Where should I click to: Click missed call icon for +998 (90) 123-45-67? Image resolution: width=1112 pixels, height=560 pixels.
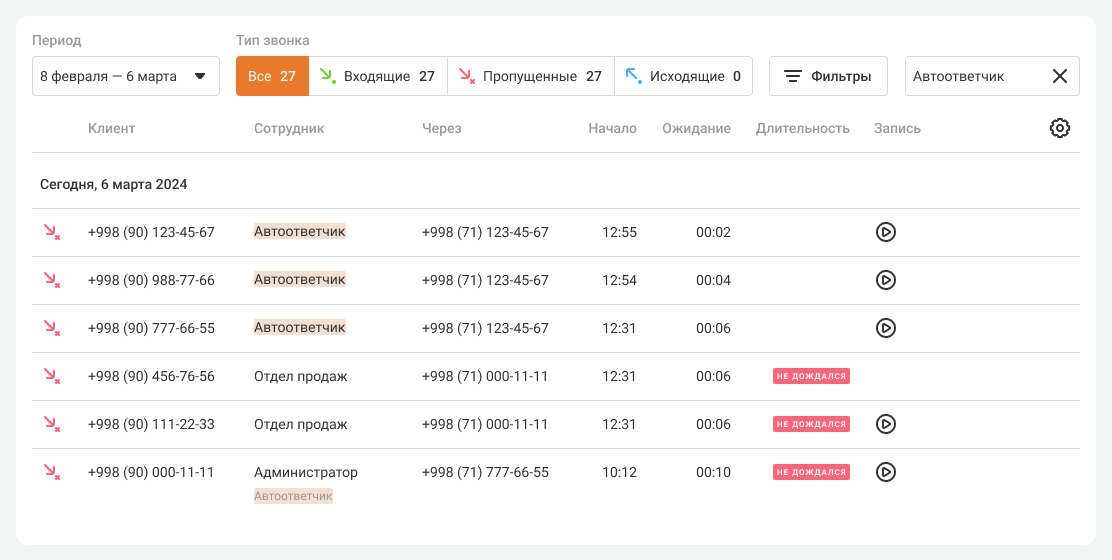pyautogui.click(x=51, y=232)
